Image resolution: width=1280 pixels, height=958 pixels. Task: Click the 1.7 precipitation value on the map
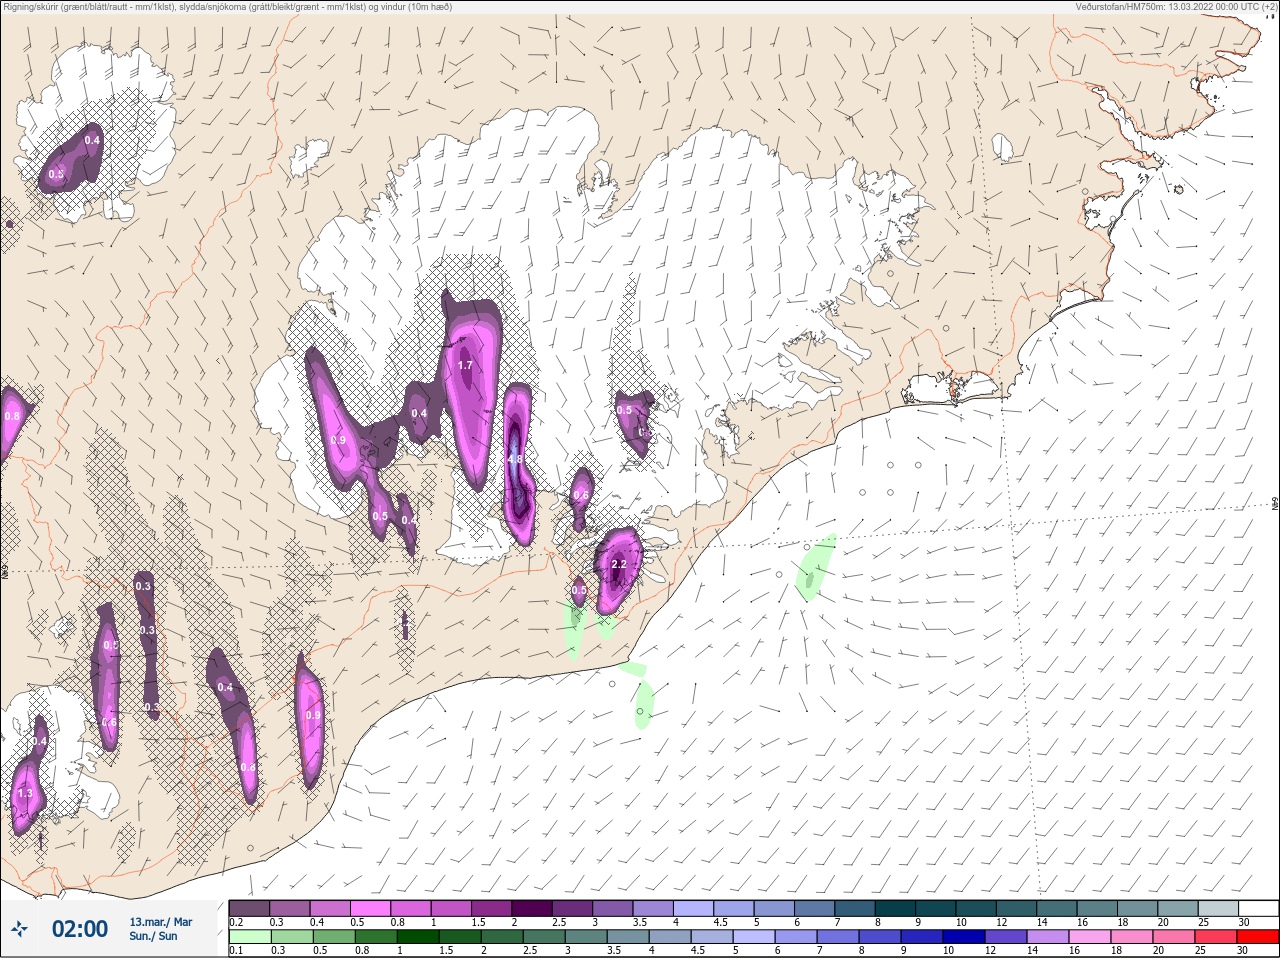[465, 366]
